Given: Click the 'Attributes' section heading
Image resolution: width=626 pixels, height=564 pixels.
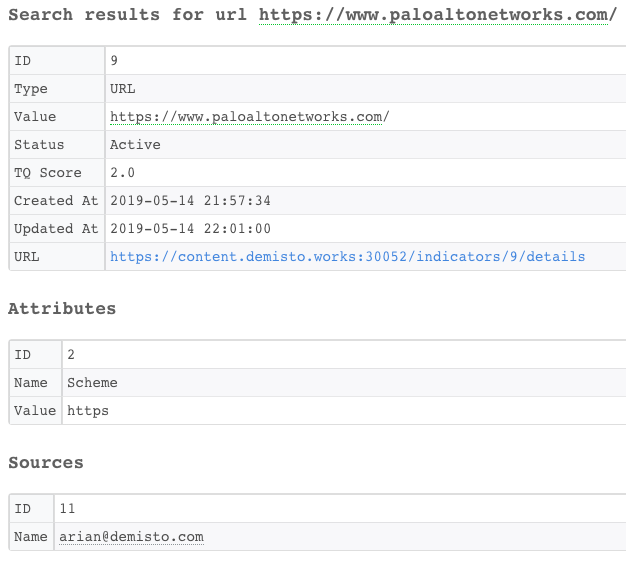Looking at the screenshot, I should (x=62, y=309).
